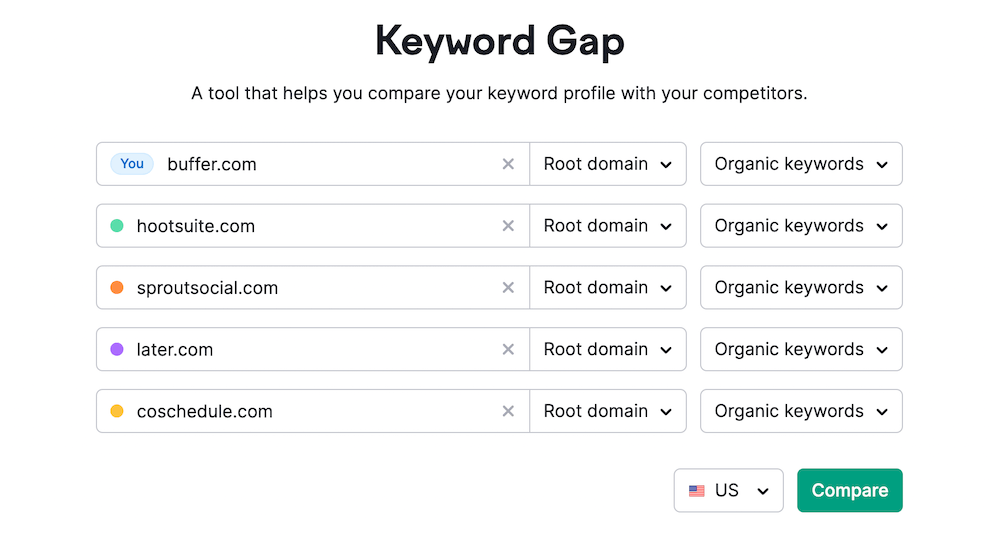This screenshot has height=534, width=1000.
Task: Open Root domain dropdown for hootsuite.com
Action: [x=608, y=226]
